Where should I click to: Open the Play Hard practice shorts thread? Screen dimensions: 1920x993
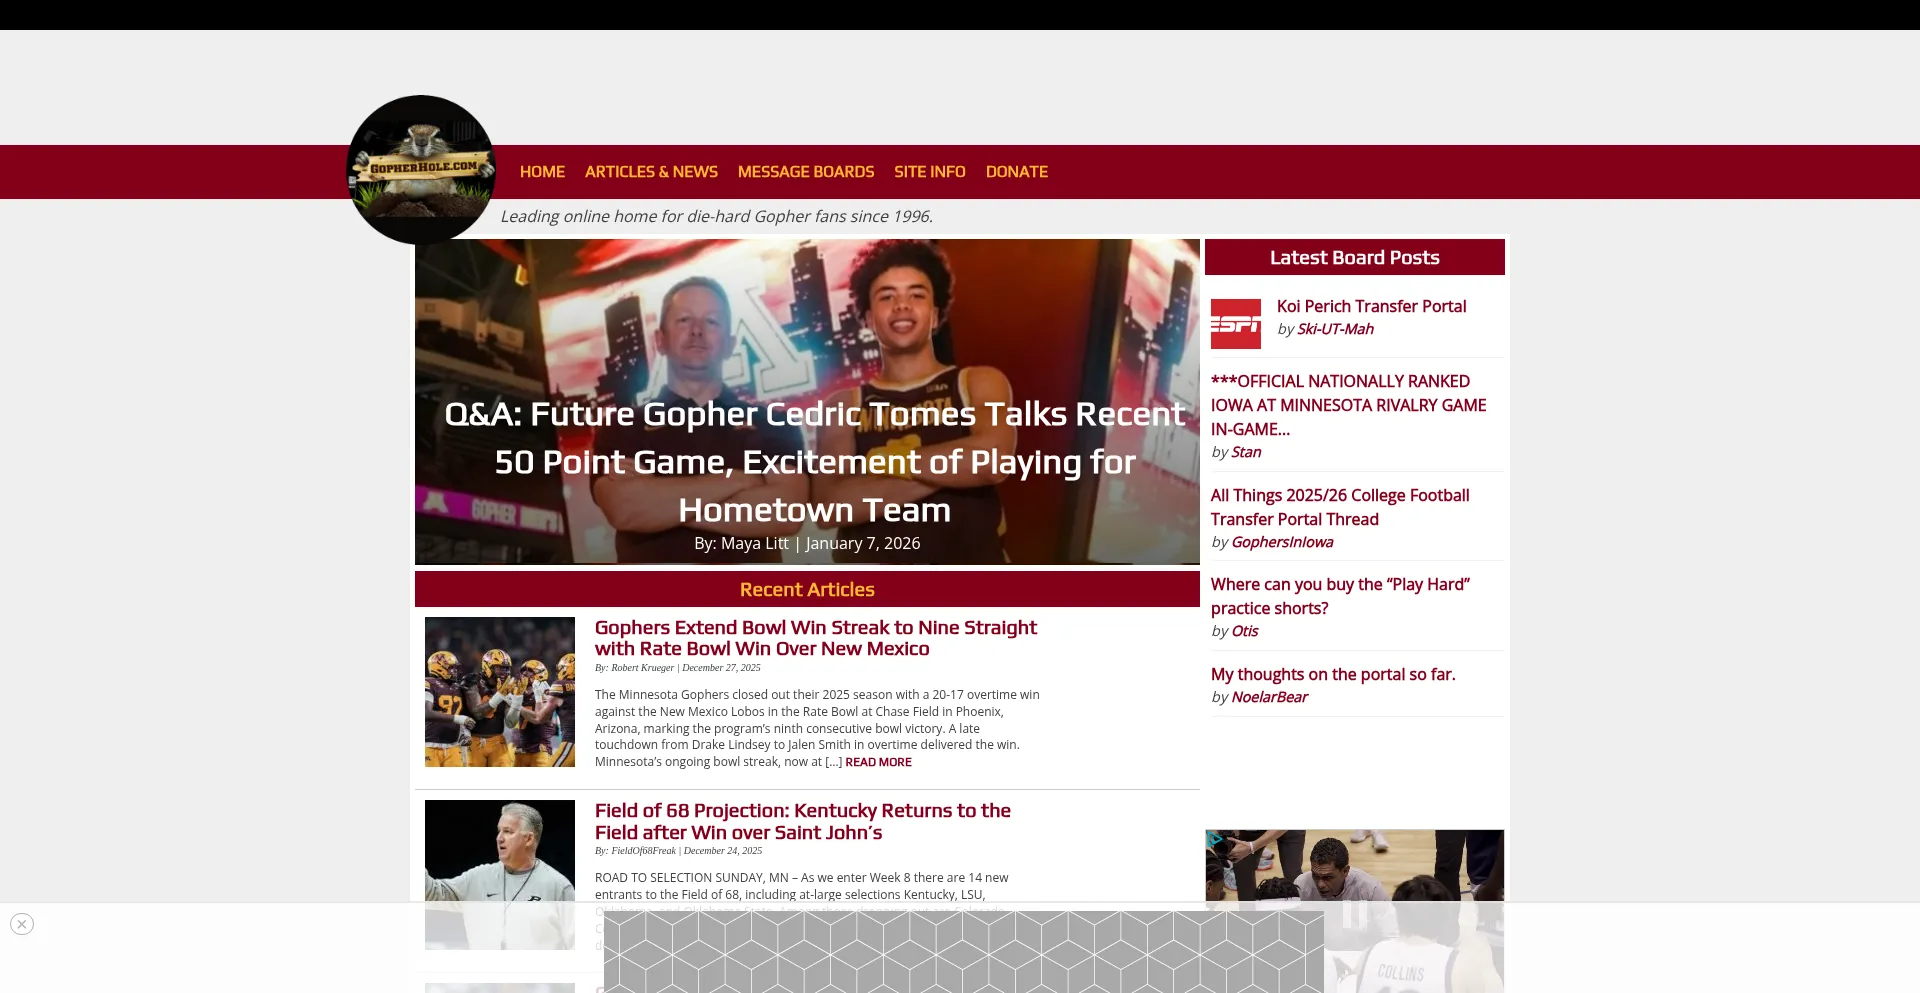[x=1339, y=596]
